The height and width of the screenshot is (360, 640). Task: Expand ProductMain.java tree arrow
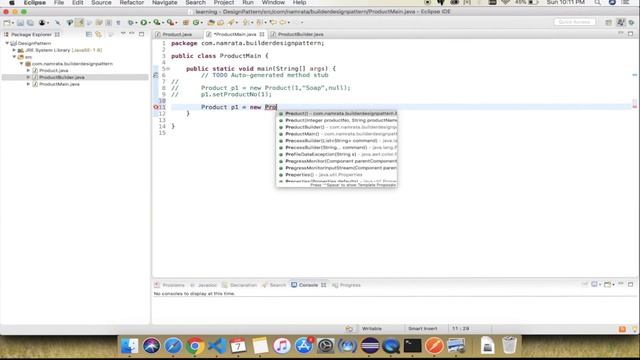pyautogui.click(x=28, y=84)
